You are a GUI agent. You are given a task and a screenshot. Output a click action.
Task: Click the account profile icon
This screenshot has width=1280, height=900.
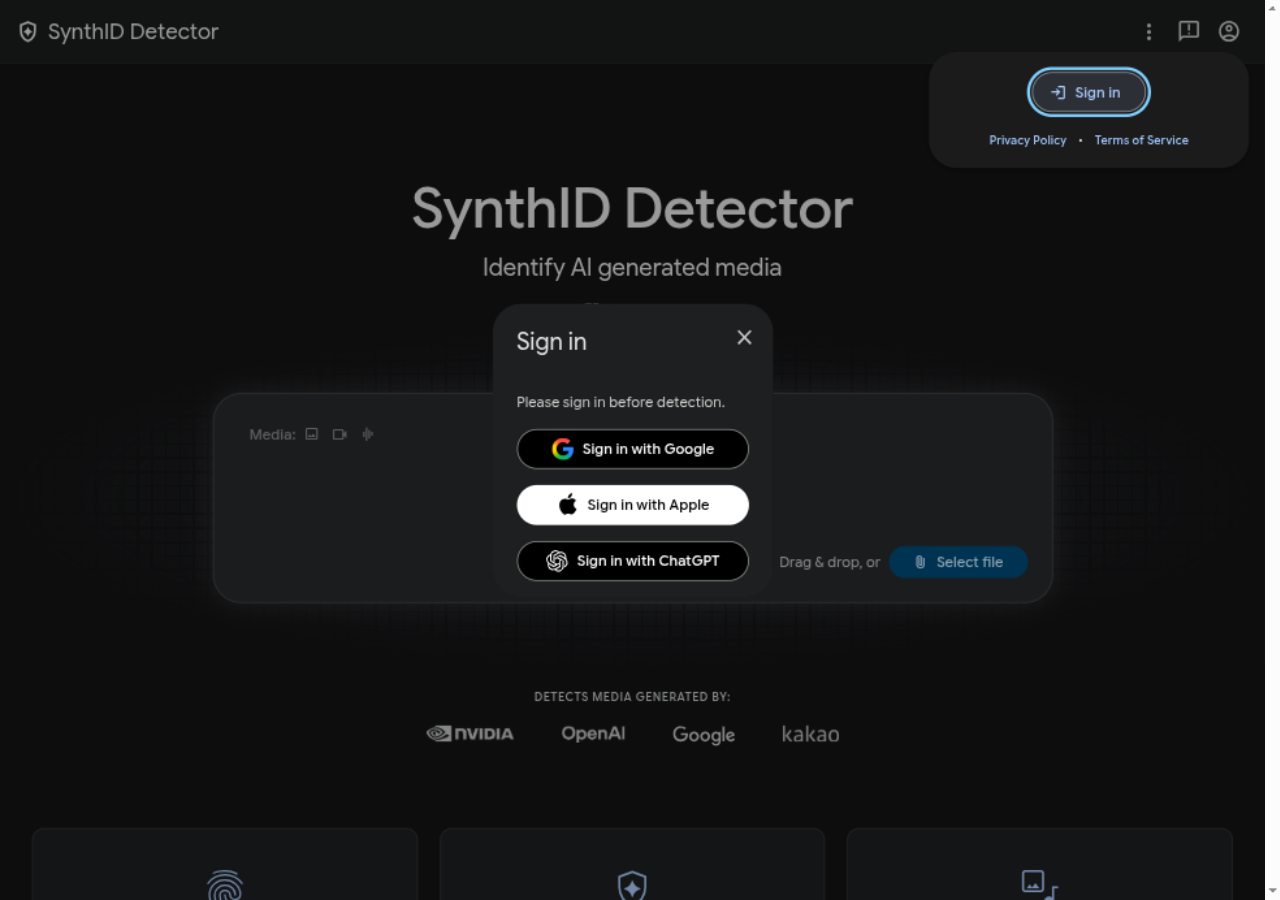1229,31
